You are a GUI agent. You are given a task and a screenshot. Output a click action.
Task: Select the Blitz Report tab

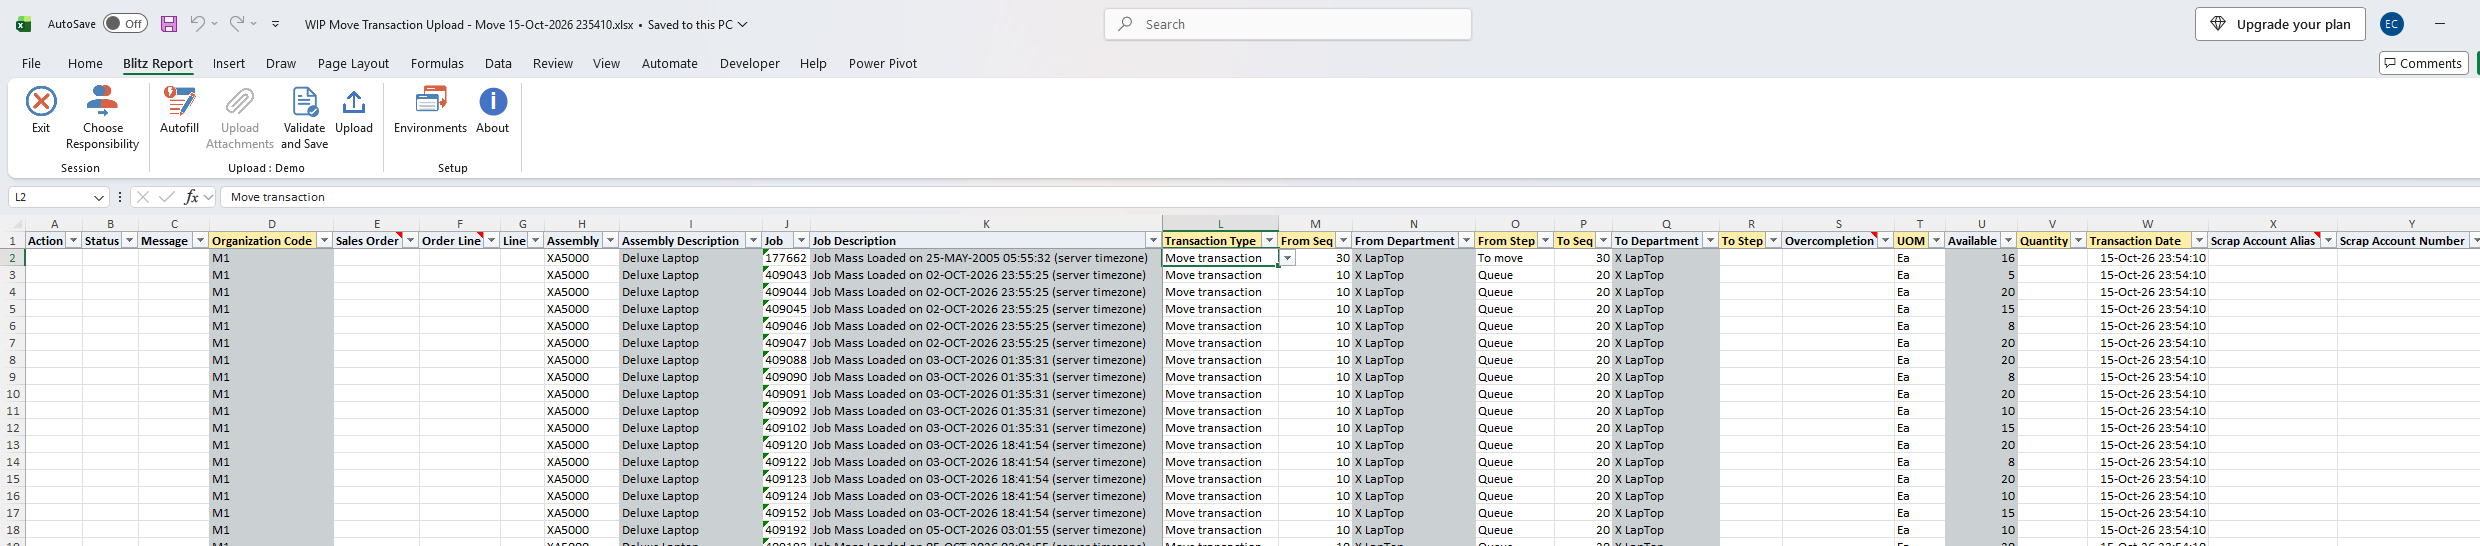click(158, 63)
